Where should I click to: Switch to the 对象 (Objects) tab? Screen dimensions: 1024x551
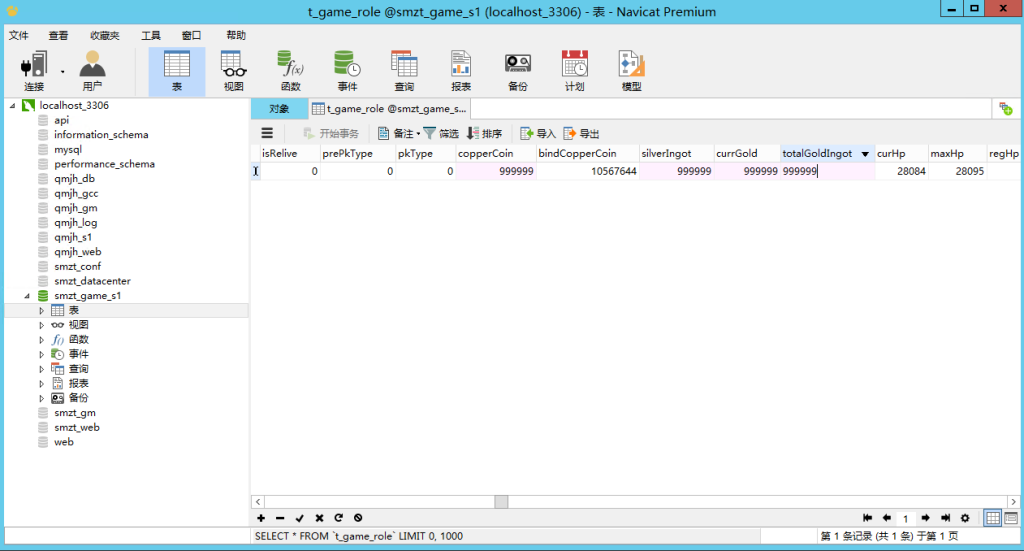point(279,109)
